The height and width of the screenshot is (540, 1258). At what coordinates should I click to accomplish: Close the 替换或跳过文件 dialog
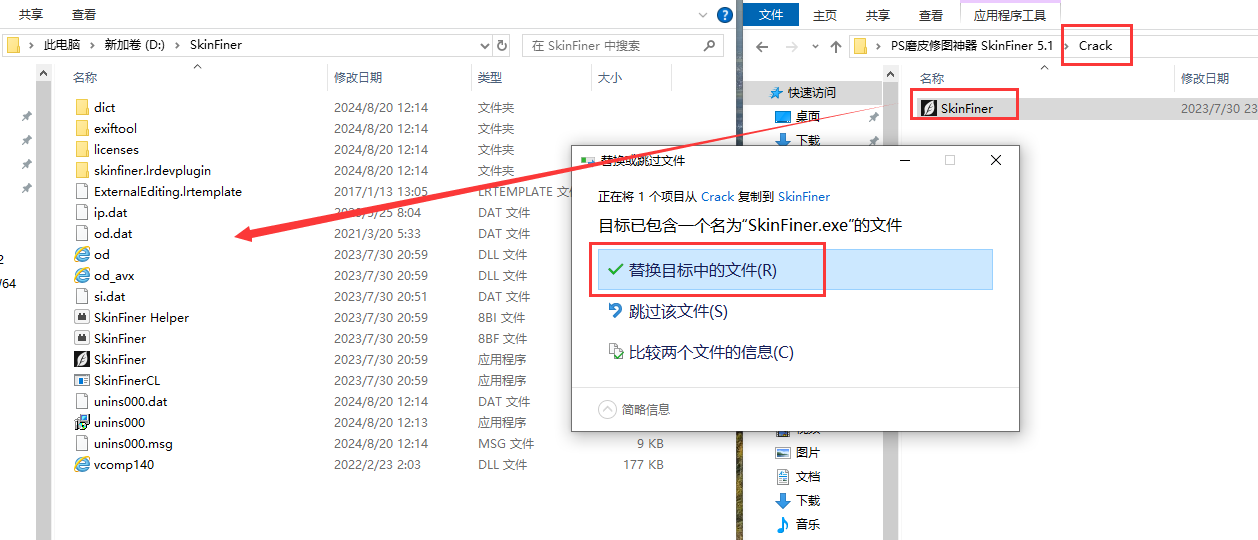tap(996, 160)
